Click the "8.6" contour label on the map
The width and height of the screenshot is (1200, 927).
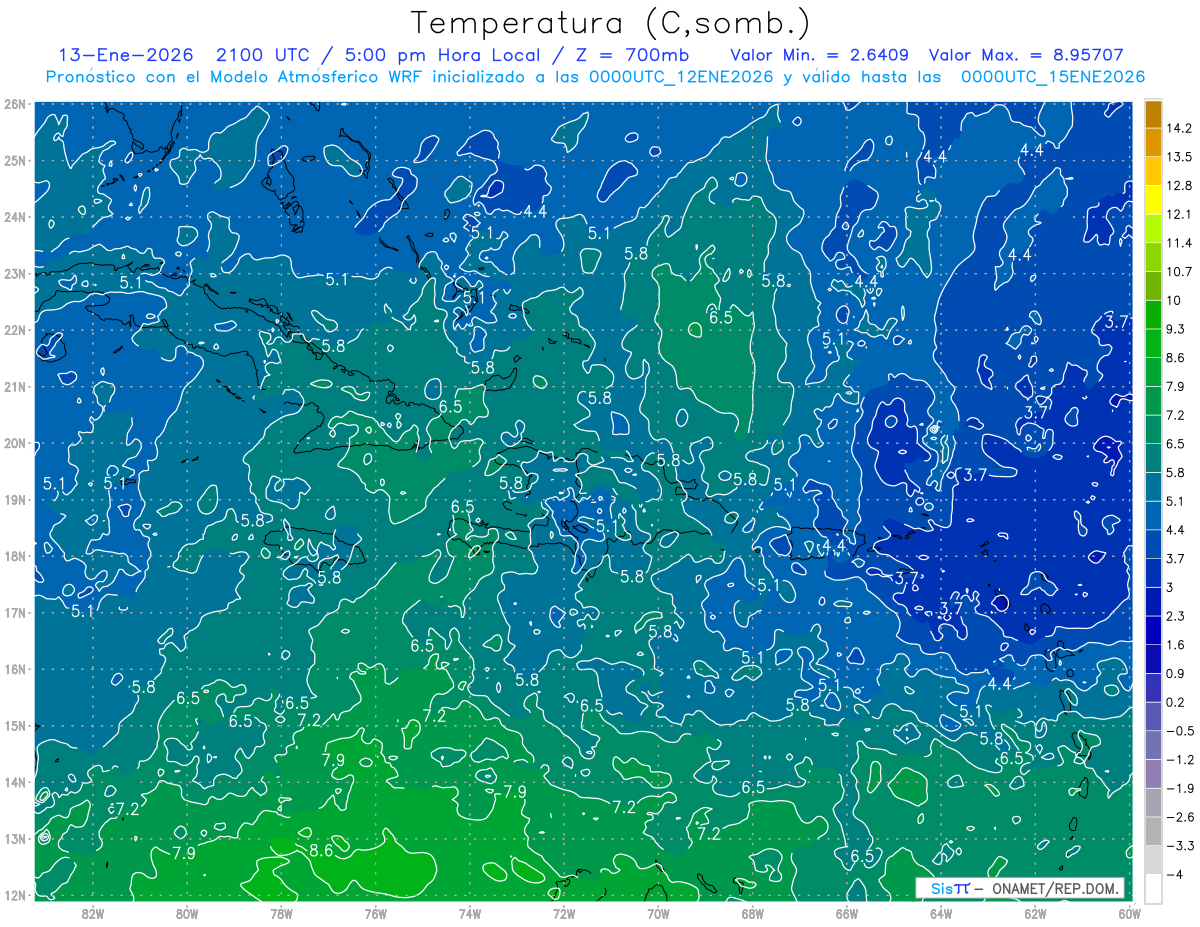pyautogui.click(x=321, y=851)
